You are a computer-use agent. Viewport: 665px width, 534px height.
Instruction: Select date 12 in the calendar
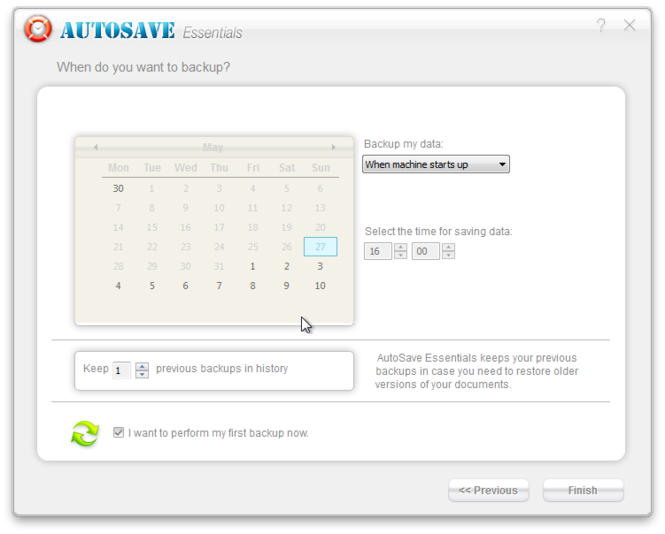[287, 208]
